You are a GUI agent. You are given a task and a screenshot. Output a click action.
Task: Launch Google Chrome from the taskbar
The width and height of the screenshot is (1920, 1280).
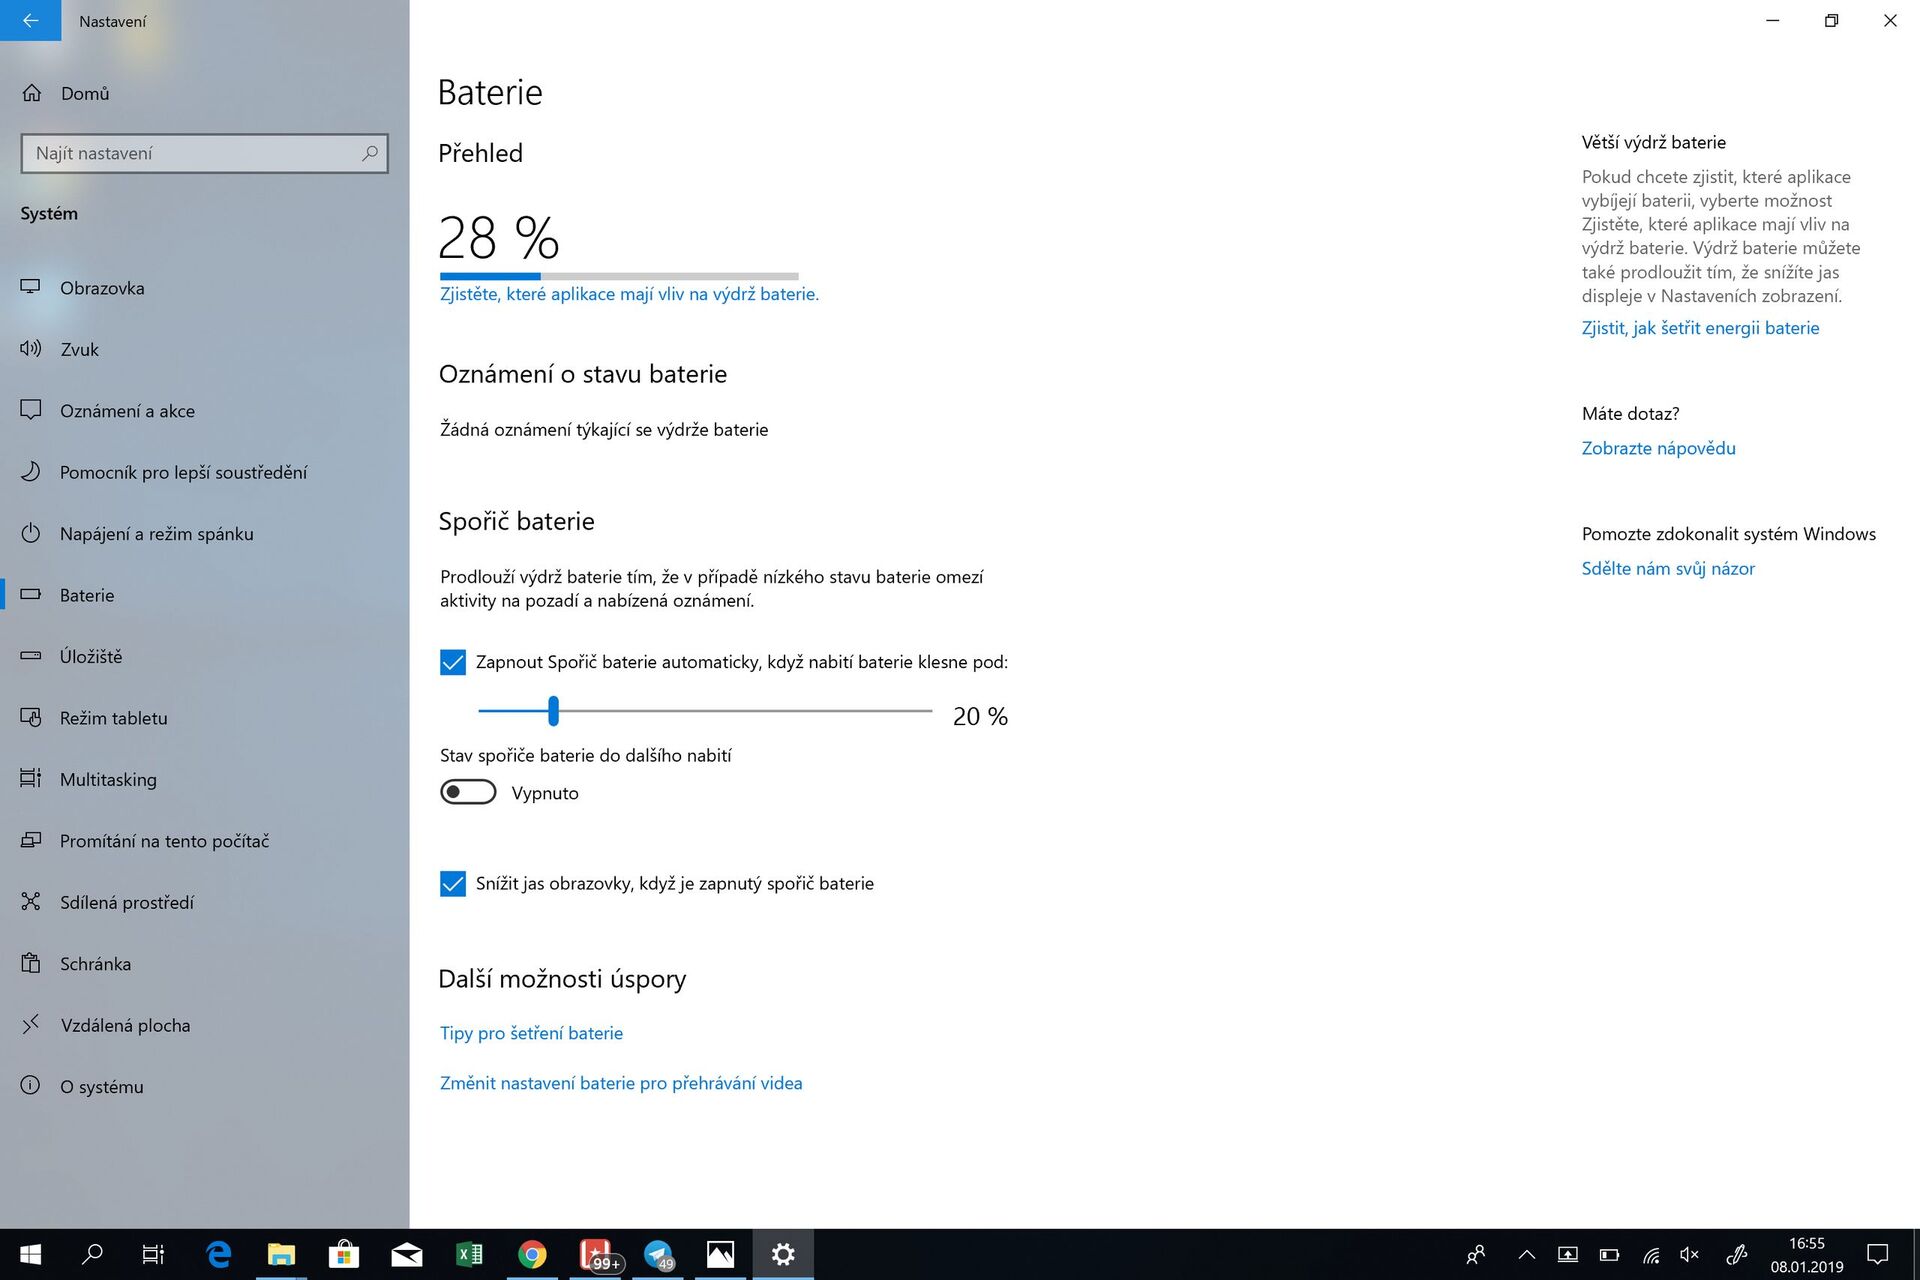[x=533, y=1254]
